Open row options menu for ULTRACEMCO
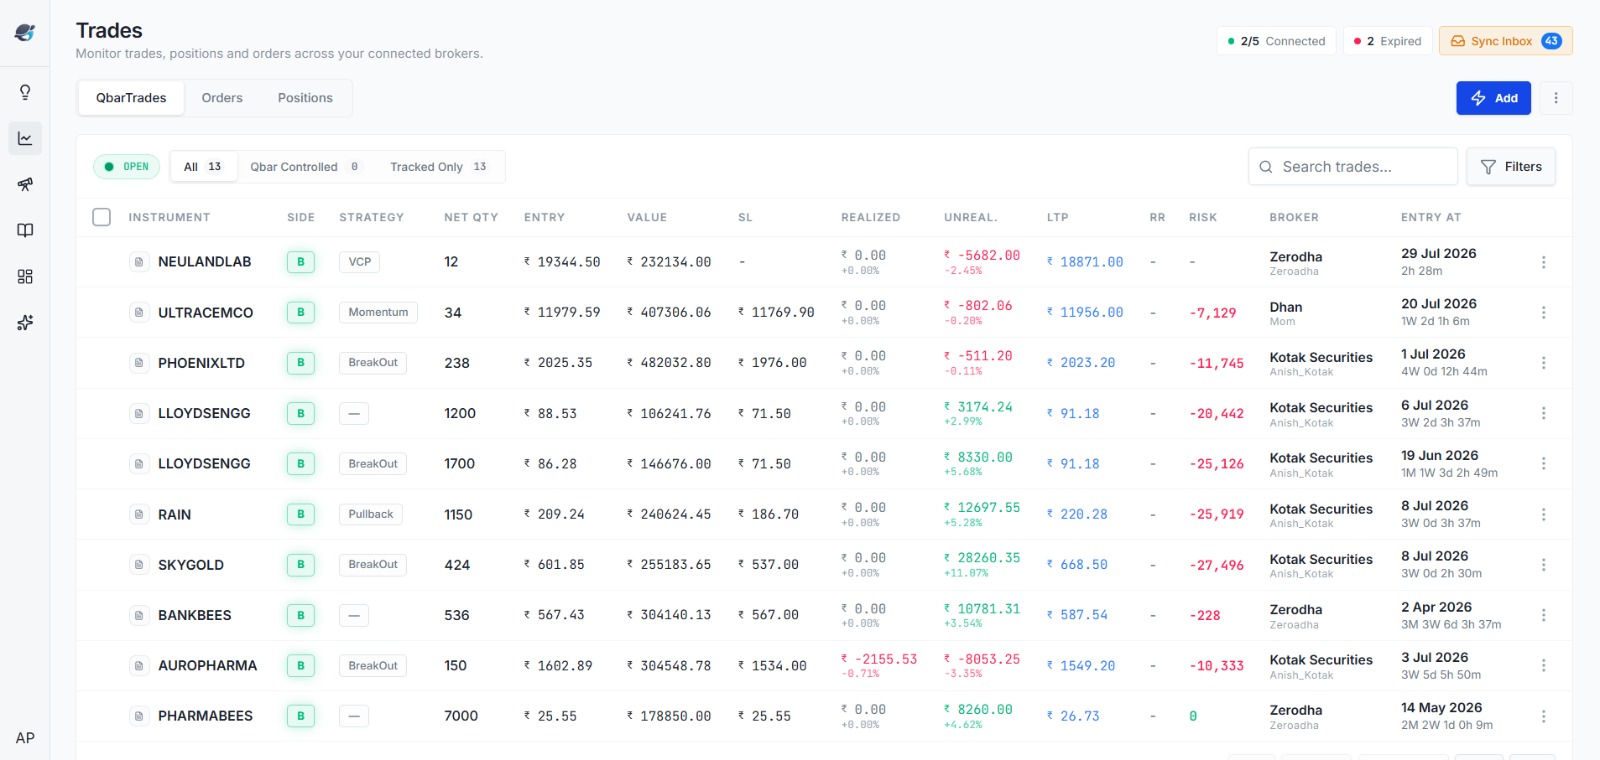 click(x=1543, y=312)
